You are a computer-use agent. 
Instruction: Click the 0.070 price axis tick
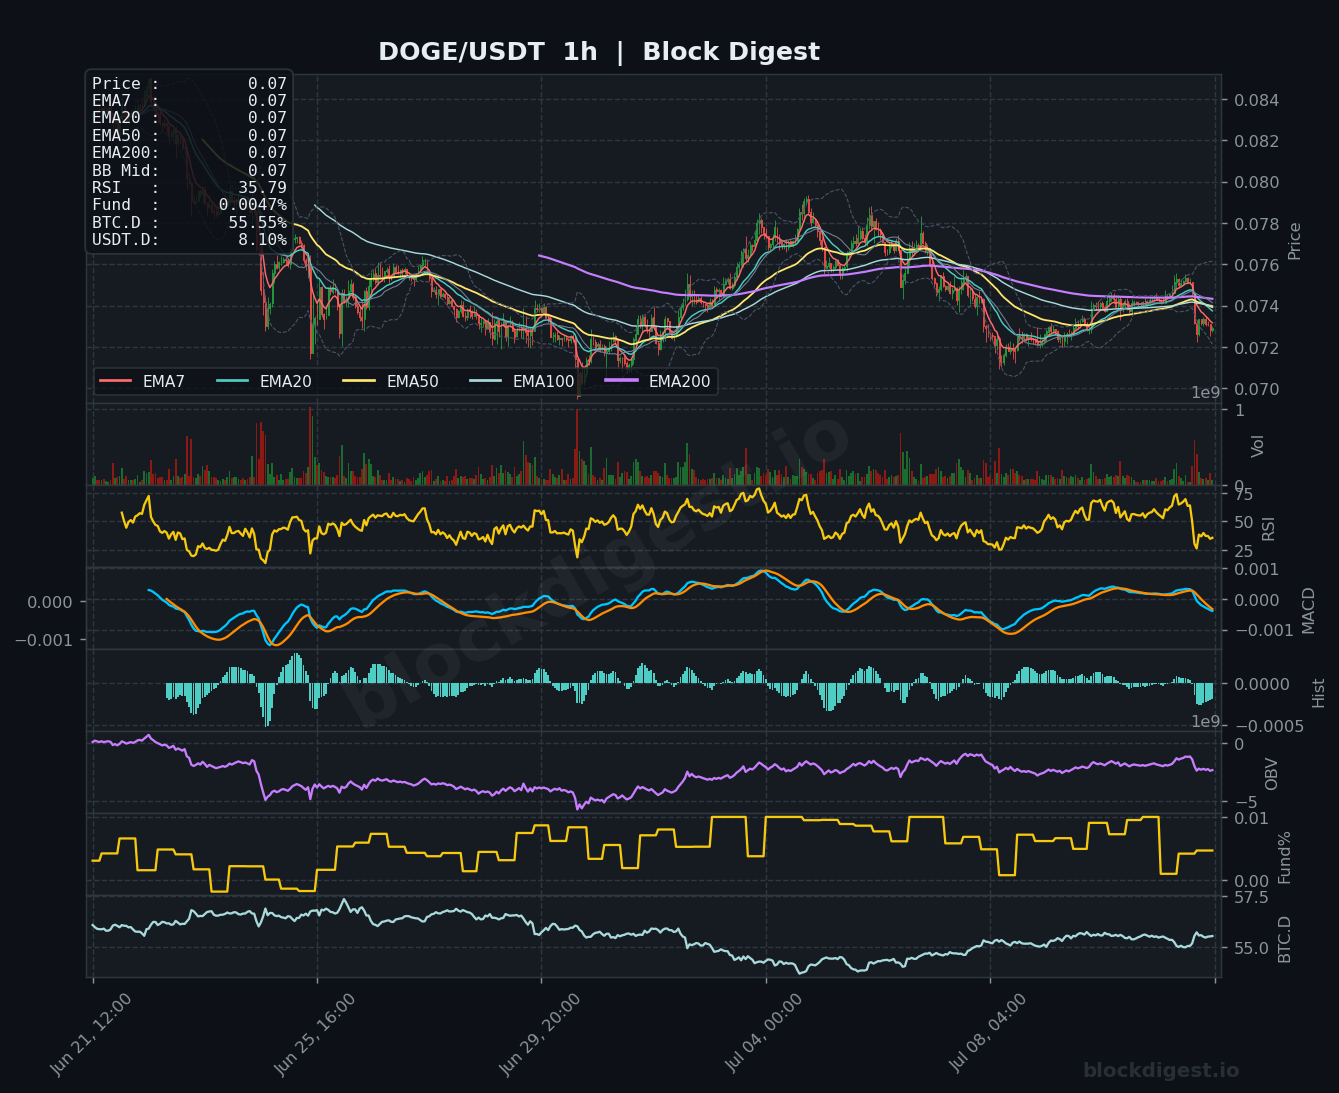pos(1256,389)
